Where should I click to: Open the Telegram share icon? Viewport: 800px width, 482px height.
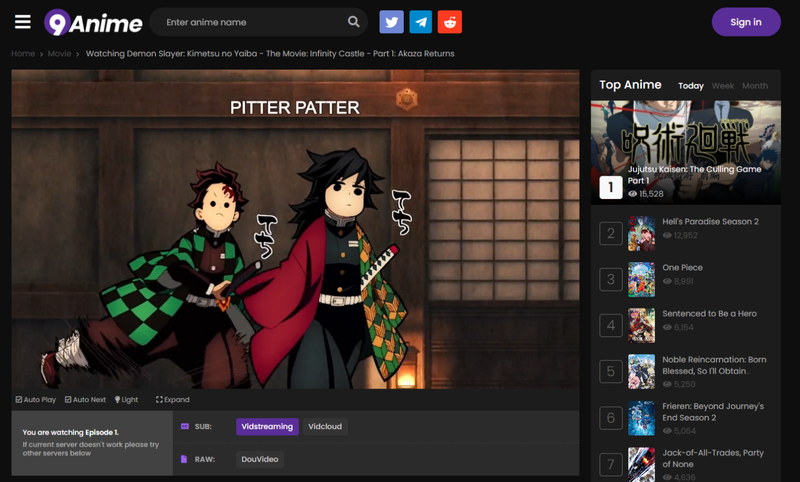(x=420, y=22)
